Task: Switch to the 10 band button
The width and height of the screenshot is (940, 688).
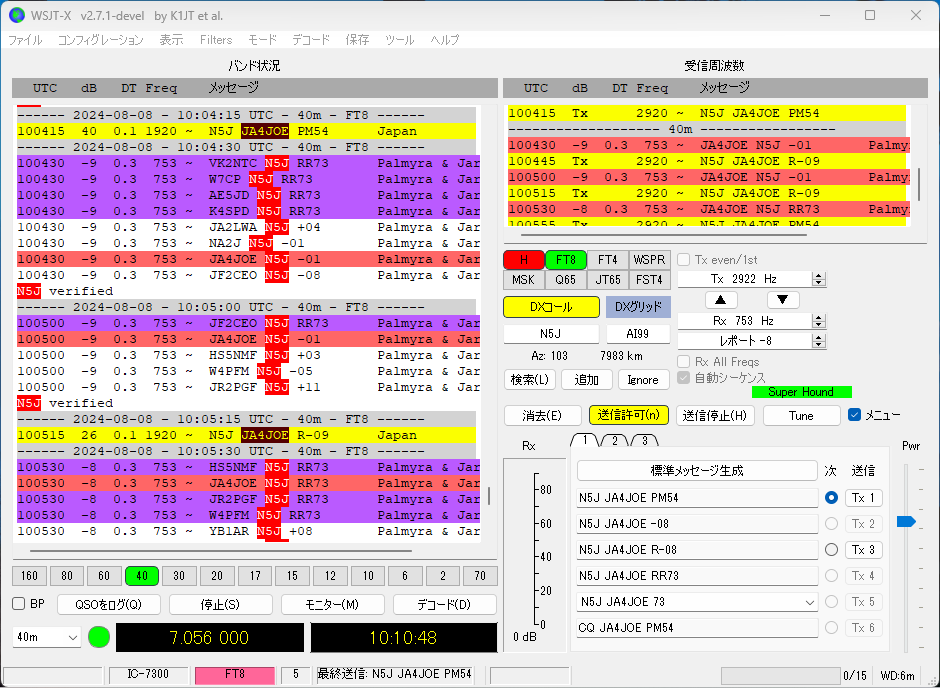Action: point(367,576)
